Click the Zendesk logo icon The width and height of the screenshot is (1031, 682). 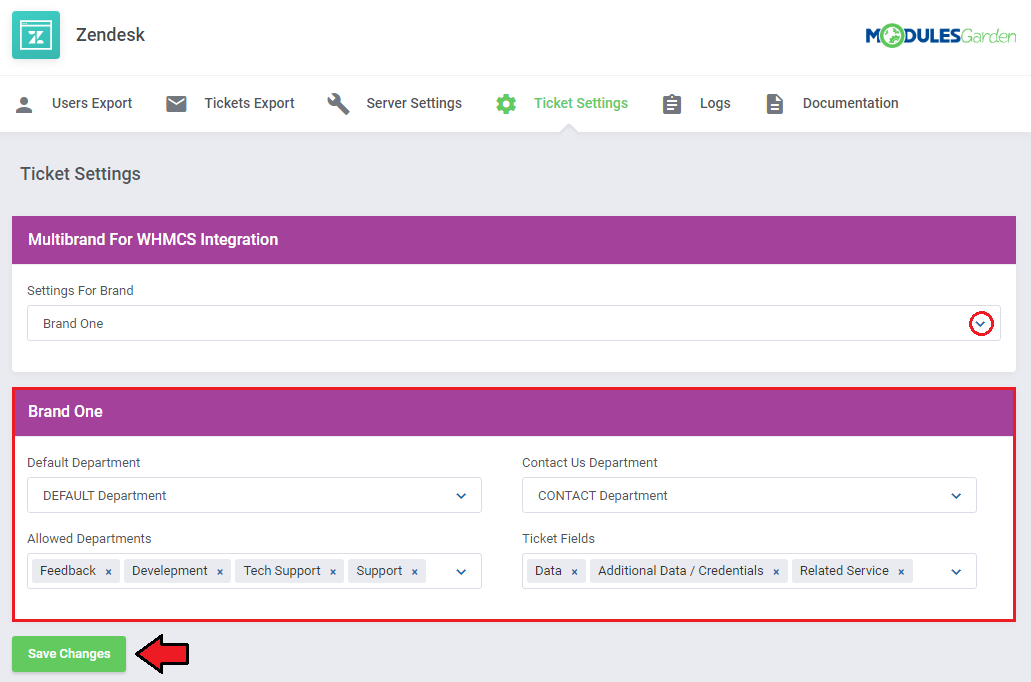pos(36,35)
